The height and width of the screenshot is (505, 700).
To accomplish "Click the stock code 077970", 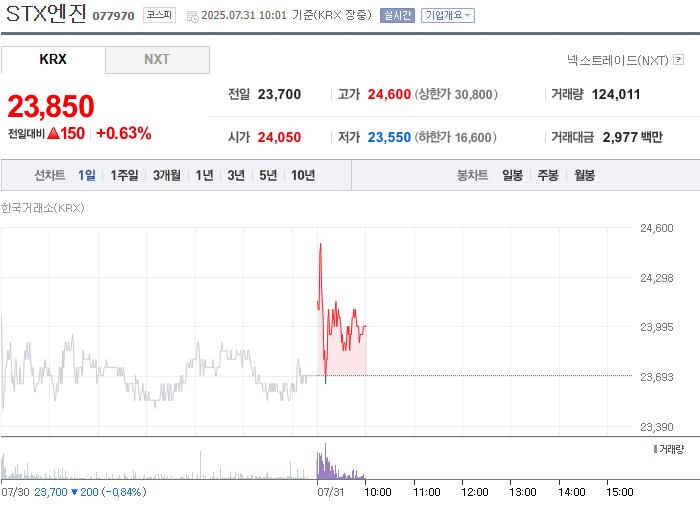I will [113, 16].
